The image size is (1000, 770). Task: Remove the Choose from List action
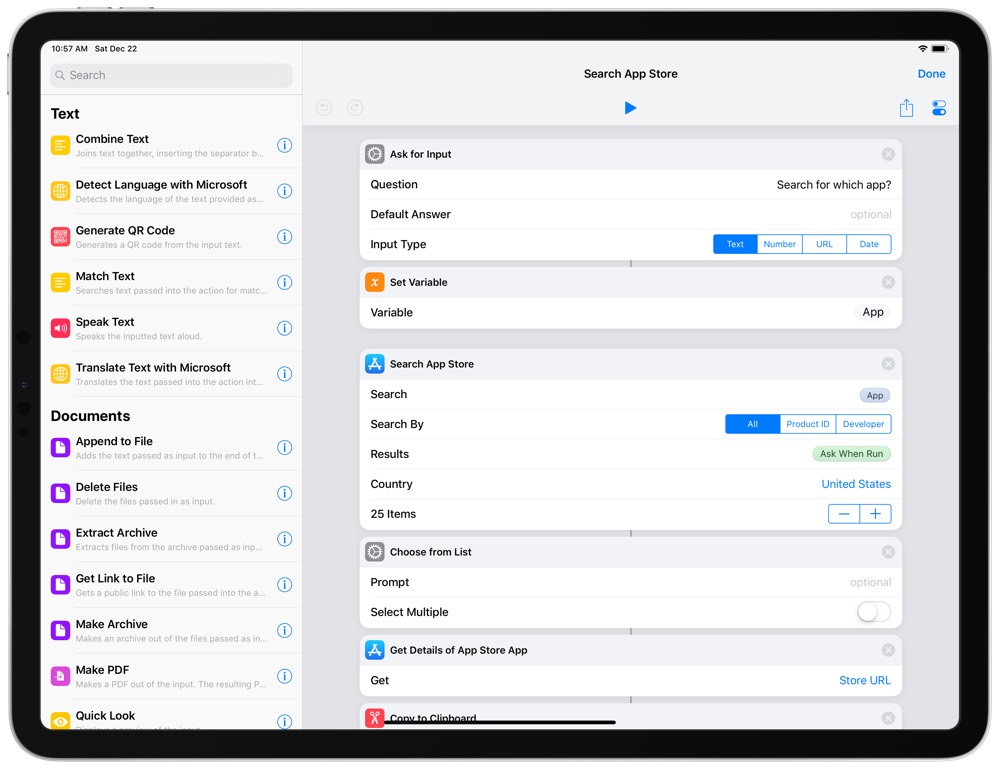(888, 552)
